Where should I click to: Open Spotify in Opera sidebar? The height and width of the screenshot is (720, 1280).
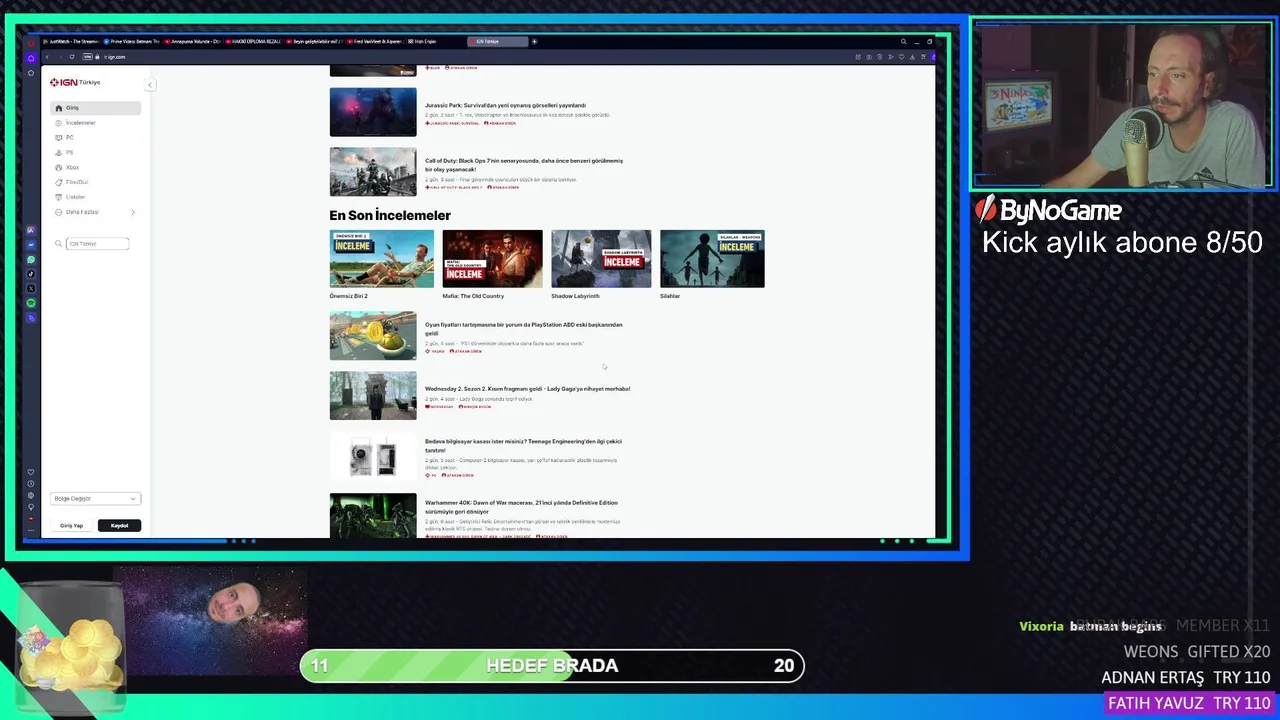click(x=31, y=303)
